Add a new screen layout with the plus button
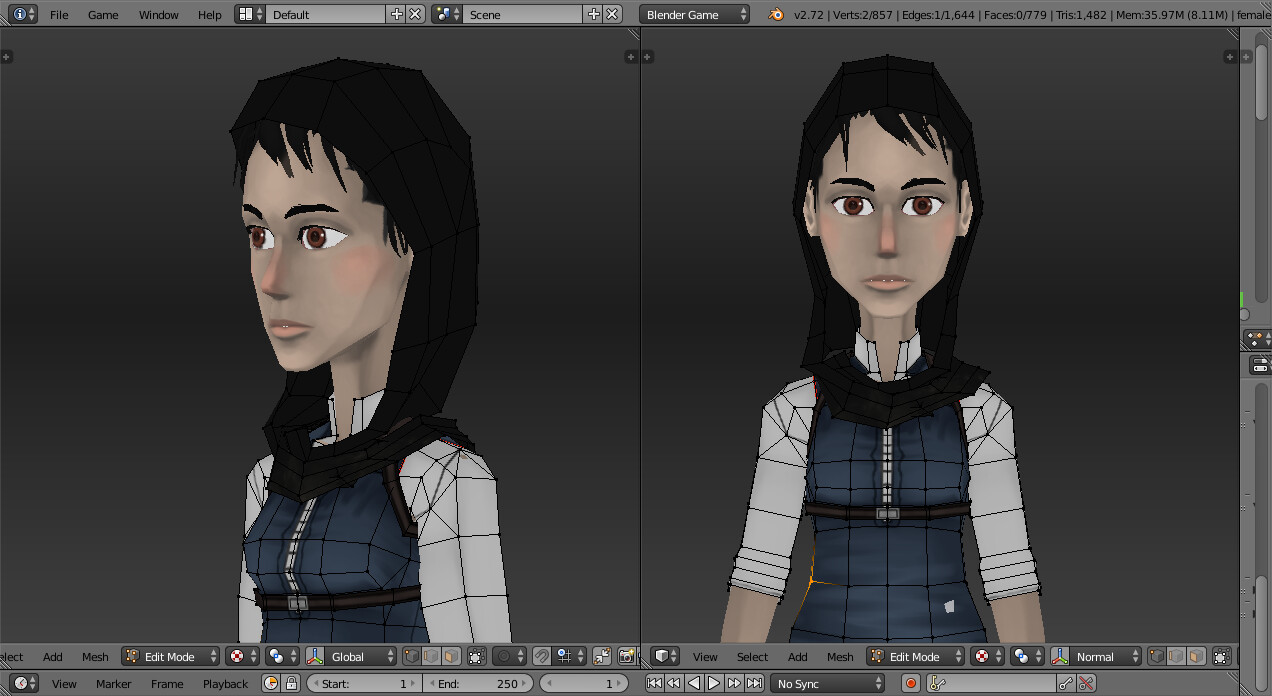Viewport: 1272px width, 696px height. (x=397, y=14)
